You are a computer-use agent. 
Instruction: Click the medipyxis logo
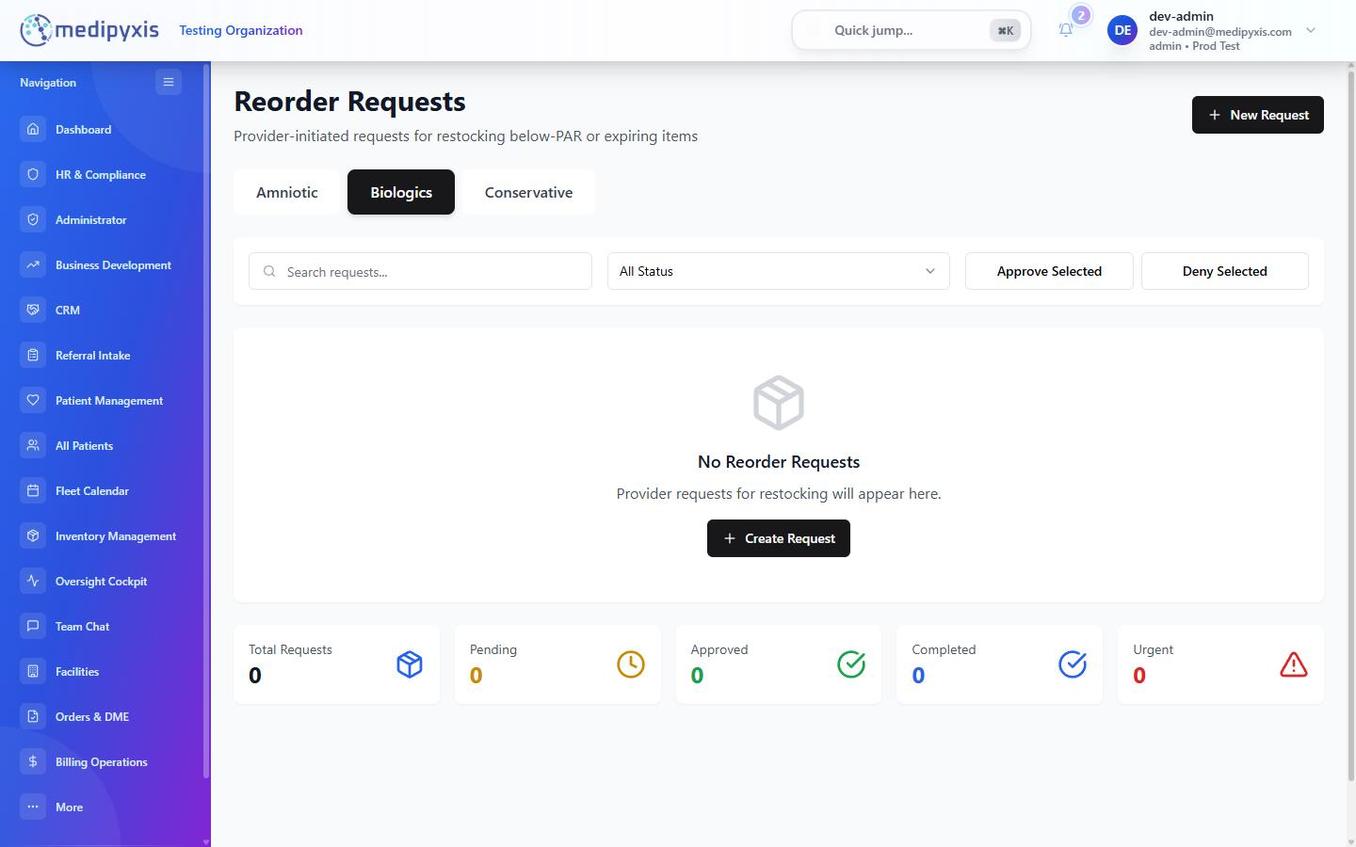point(89,30)
